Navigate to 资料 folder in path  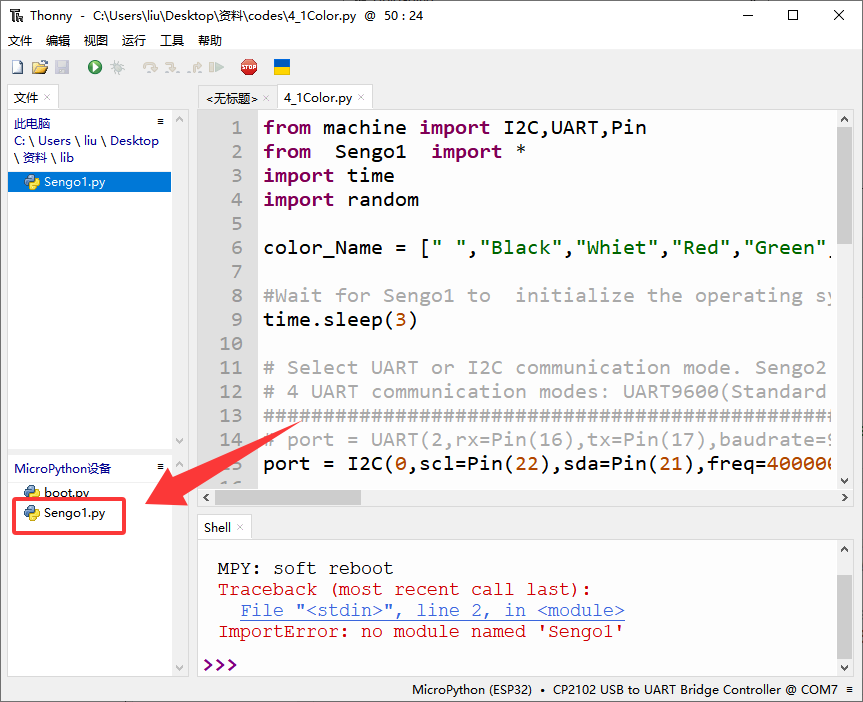coord(35,158)
